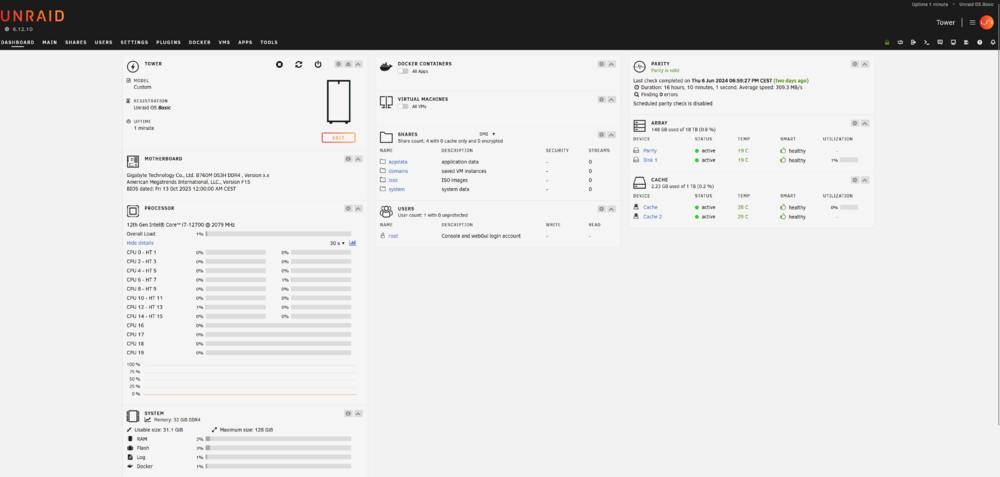This screenshot has height=477, width=1000.
Task: Open Docker Containers panel settings gear
Action: coord(601,64)
